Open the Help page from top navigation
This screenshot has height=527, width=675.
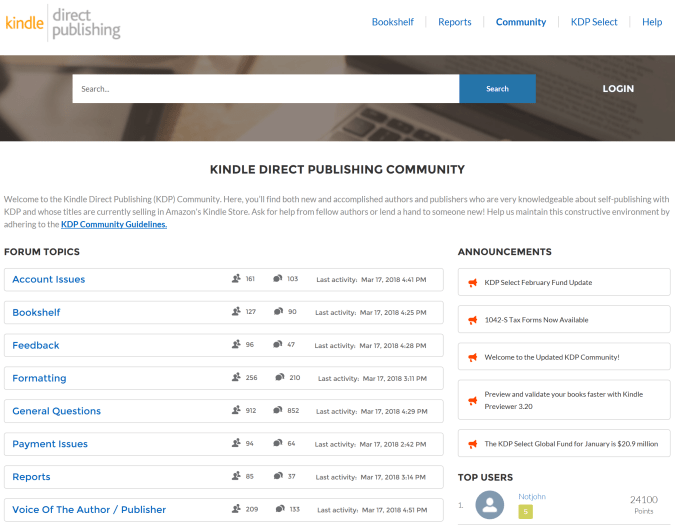[x=652, y=22]
